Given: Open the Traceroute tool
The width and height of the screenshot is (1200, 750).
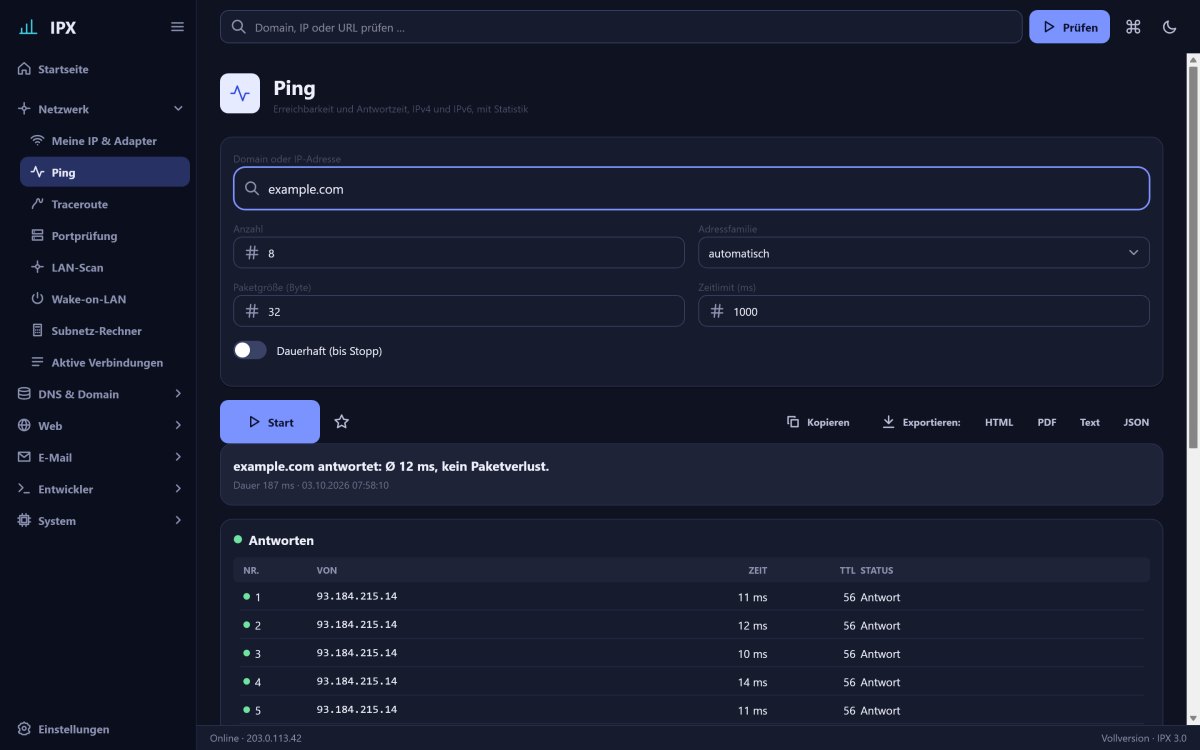Looking at the screenshot, I should point(104,204).
